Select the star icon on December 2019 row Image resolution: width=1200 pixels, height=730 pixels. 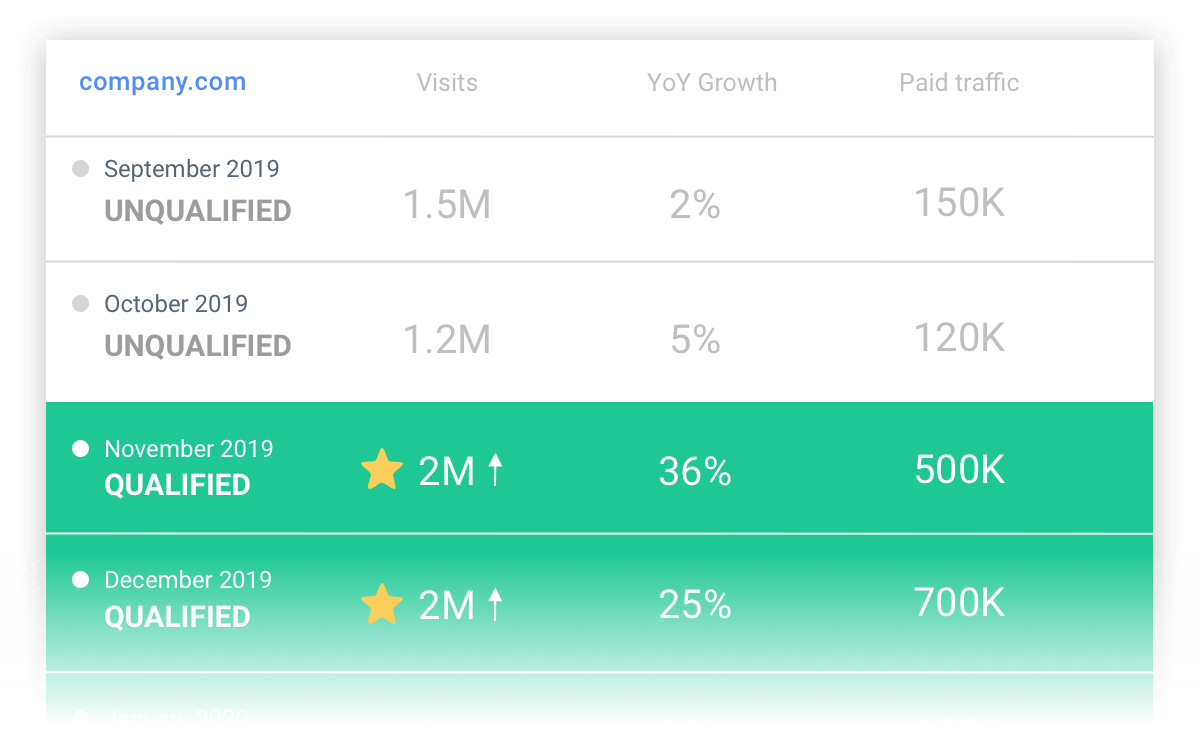(381, 602)
